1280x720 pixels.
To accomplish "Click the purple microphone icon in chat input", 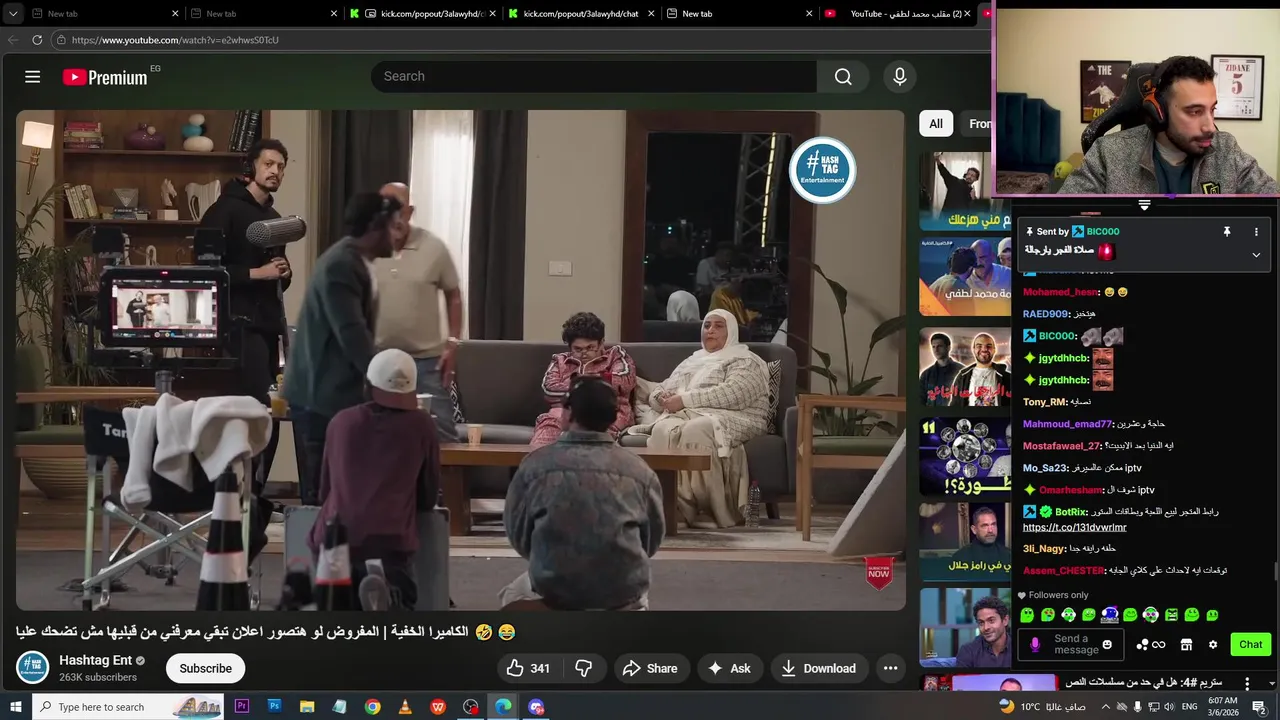I will coord(1035,645).
